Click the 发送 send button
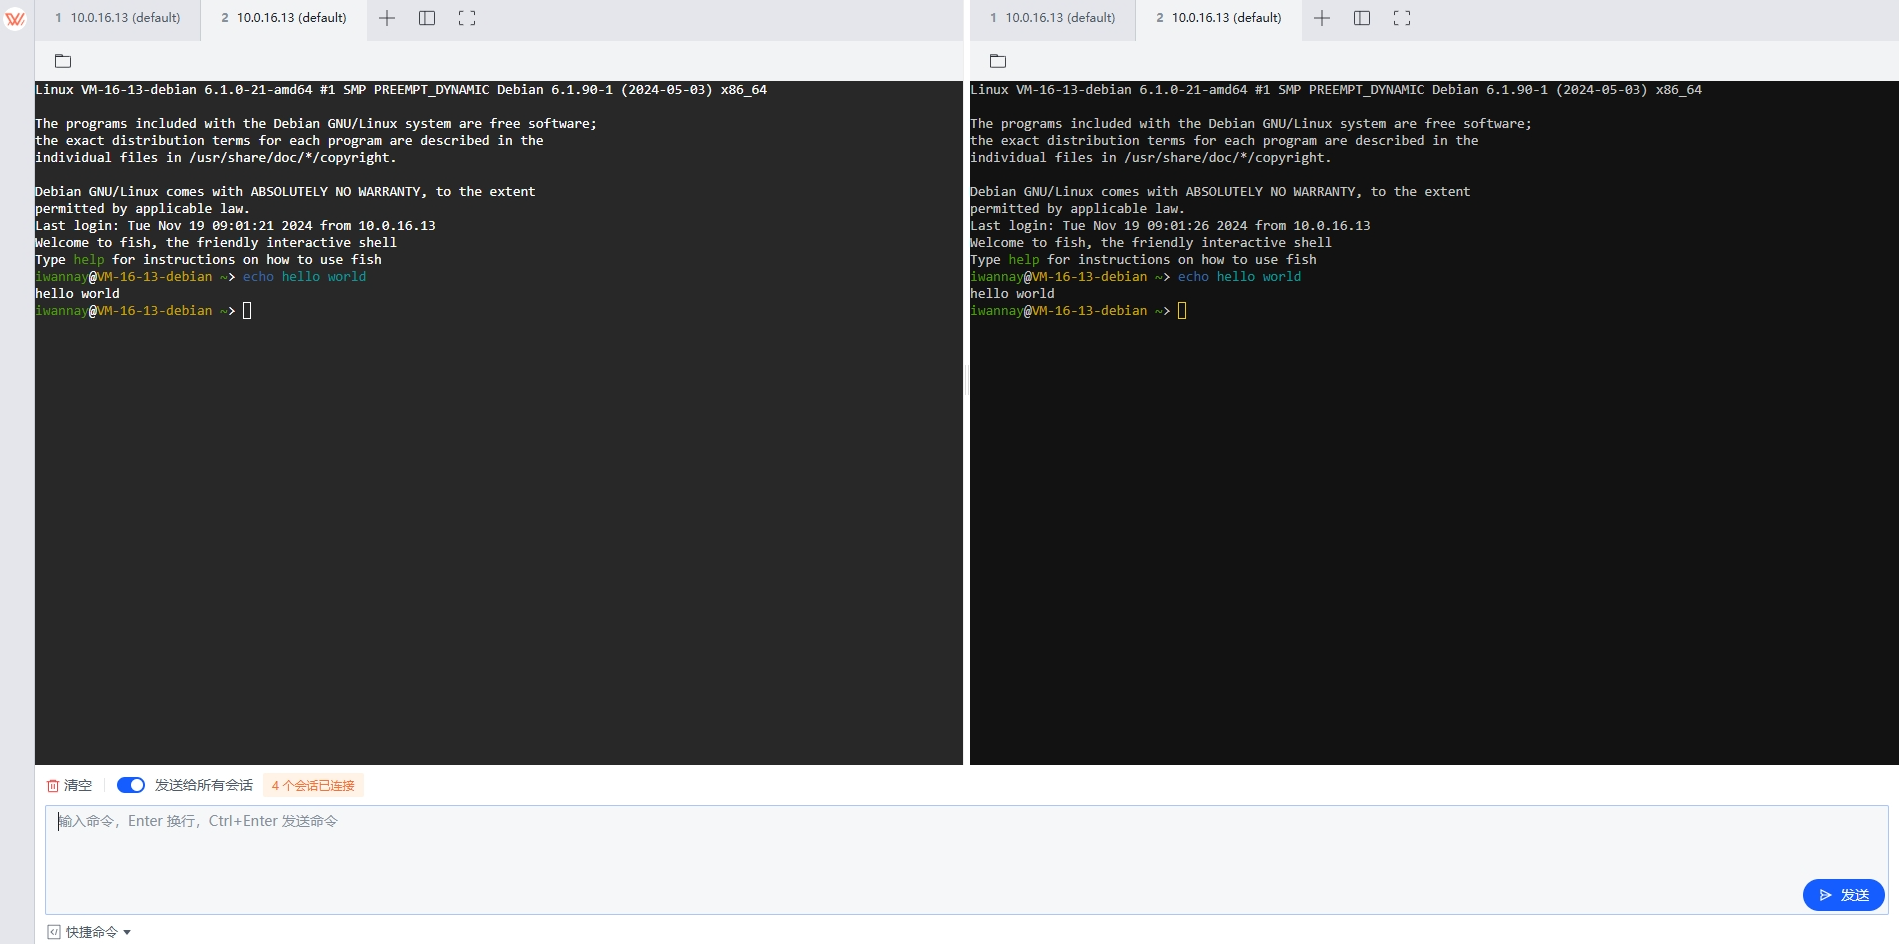Screen dimensions: 1902x944 [x=1843, y=895]
